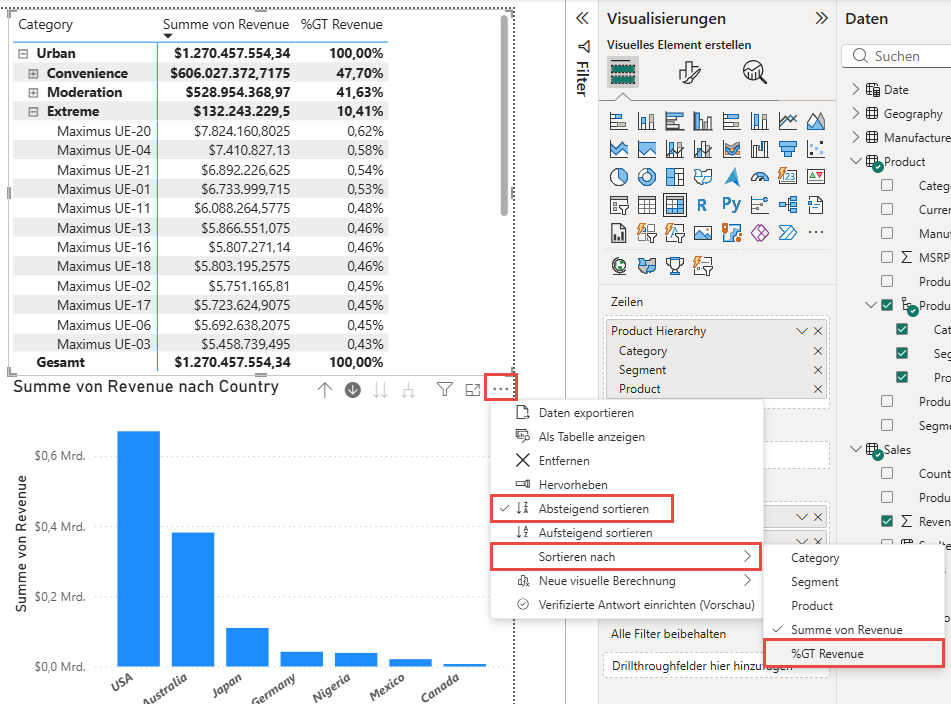Click the Suchen search field
The width and height of the screenshot is (951, 704).
pyautogui.click(x=897, y=56)
